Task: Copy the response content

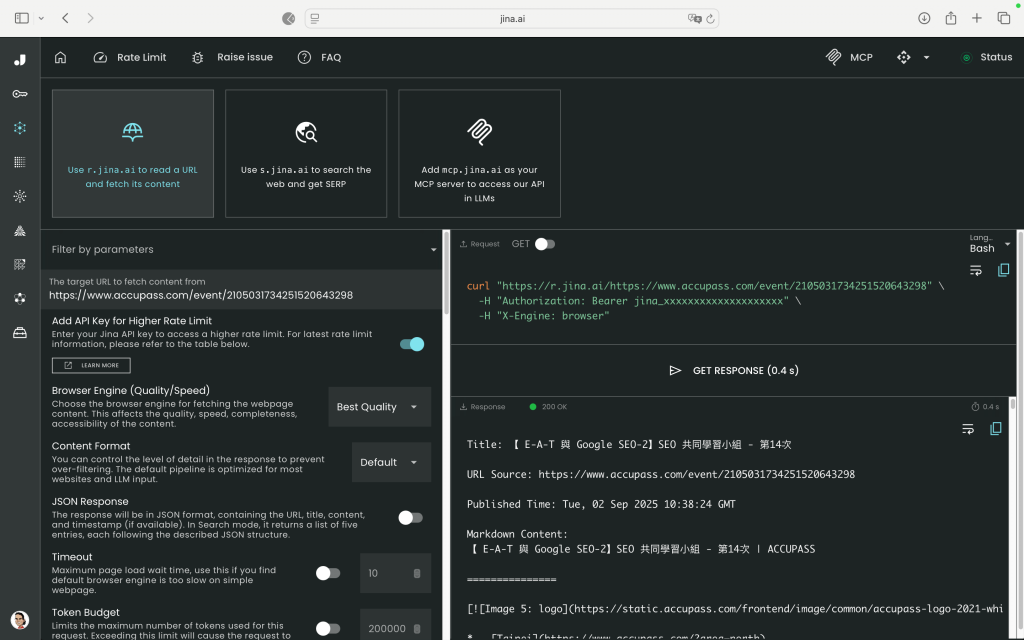Action: tap(996, 429)
